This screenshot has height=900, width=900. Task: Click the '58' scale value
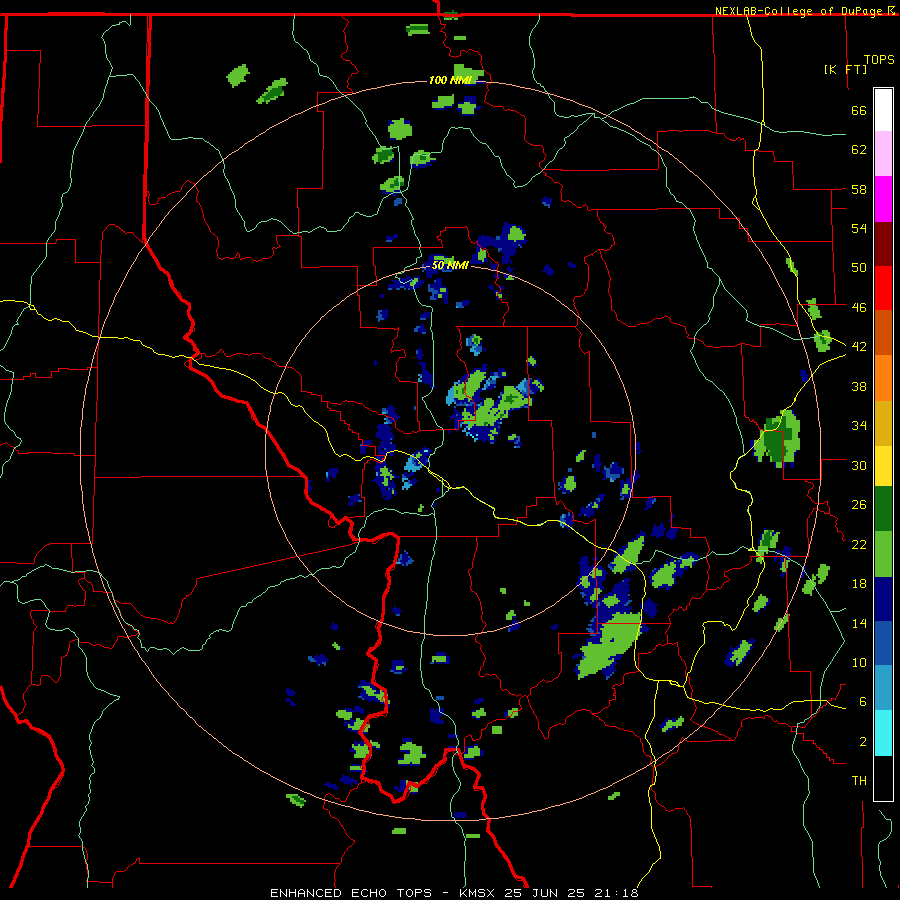[859, 189]
